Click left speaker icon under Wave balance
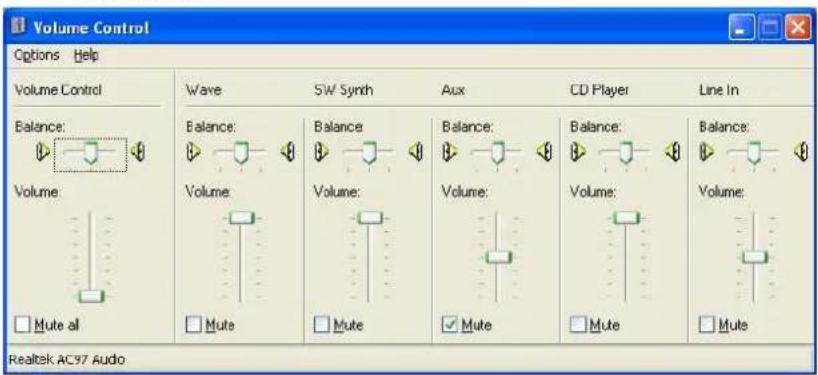Screen dimensions: 818x375 point(194,151)
